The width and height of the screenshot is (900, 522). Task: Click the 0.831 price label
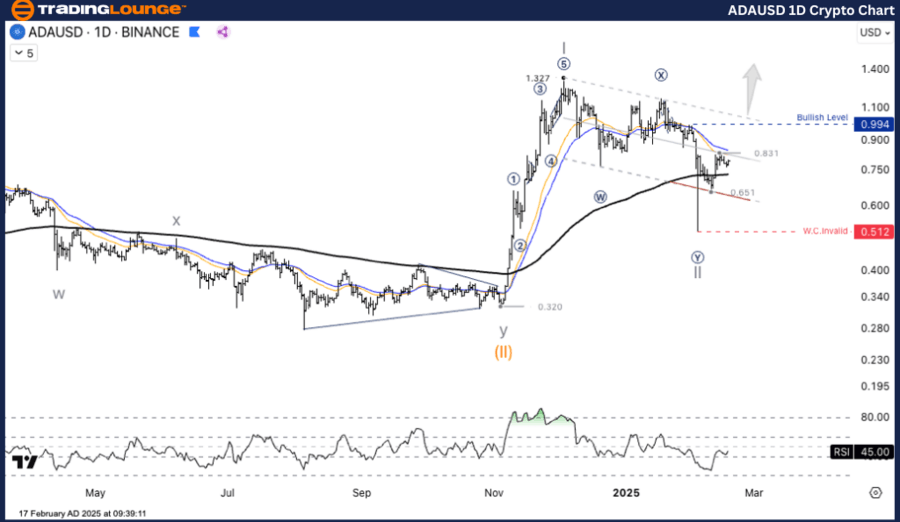pyautogui.click(x=766, y=153)
